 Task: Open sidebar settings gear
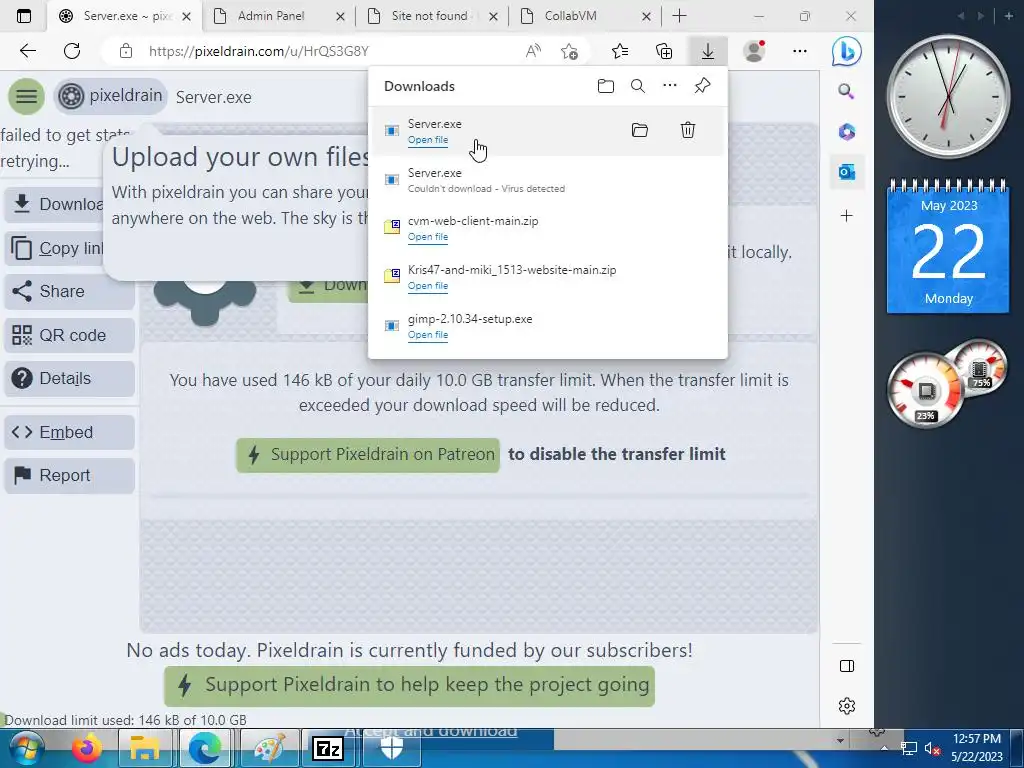(847, 706)
